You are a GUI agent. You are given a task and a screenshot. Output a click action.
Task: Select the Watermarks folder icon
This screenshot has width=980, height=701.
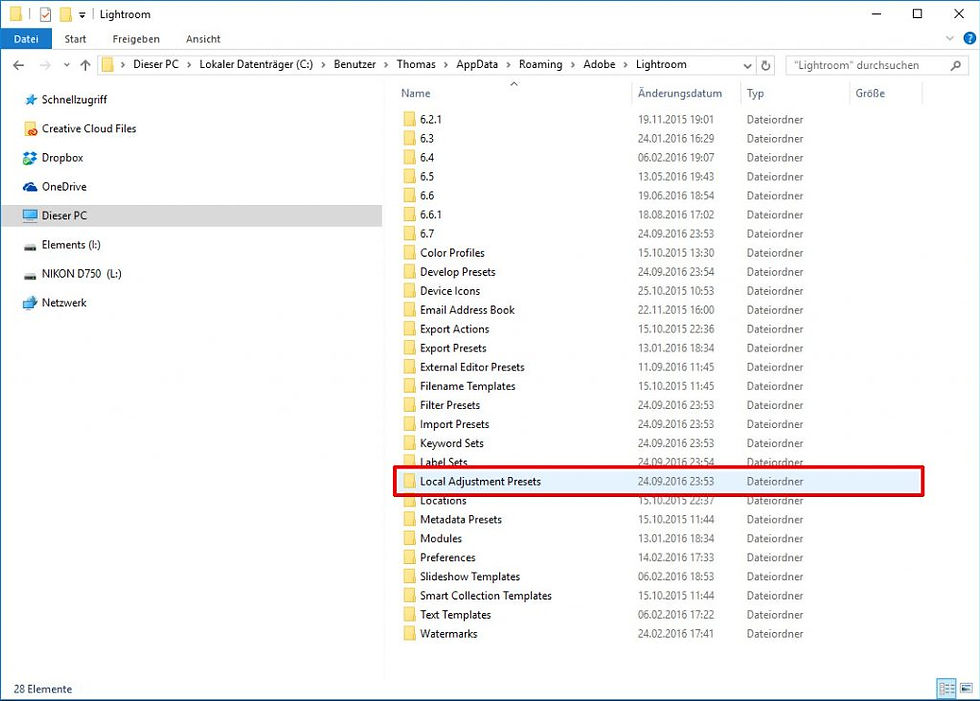pos(409,634)
